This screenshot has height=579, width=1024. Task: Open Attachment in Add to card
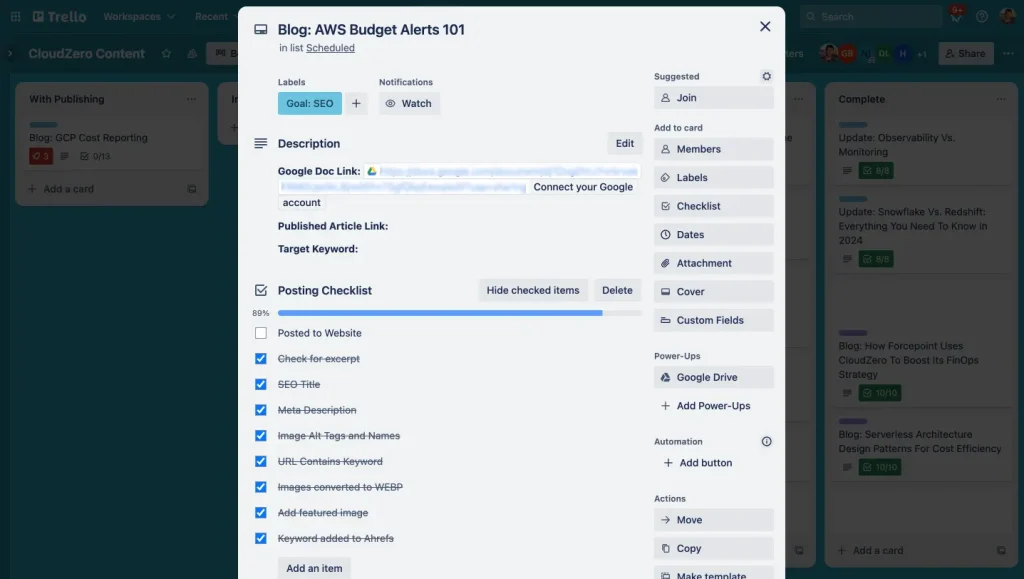tap(714, 263)
